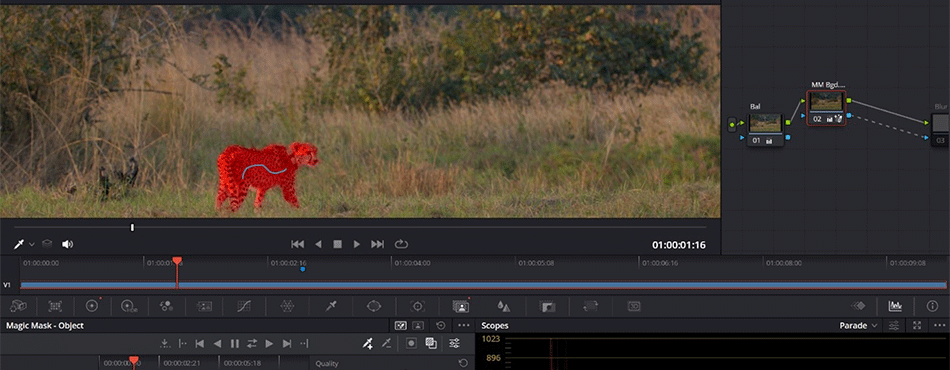The image size is (950, 370).
Task: Select the Bal node 01
Action: click(765, 129)
